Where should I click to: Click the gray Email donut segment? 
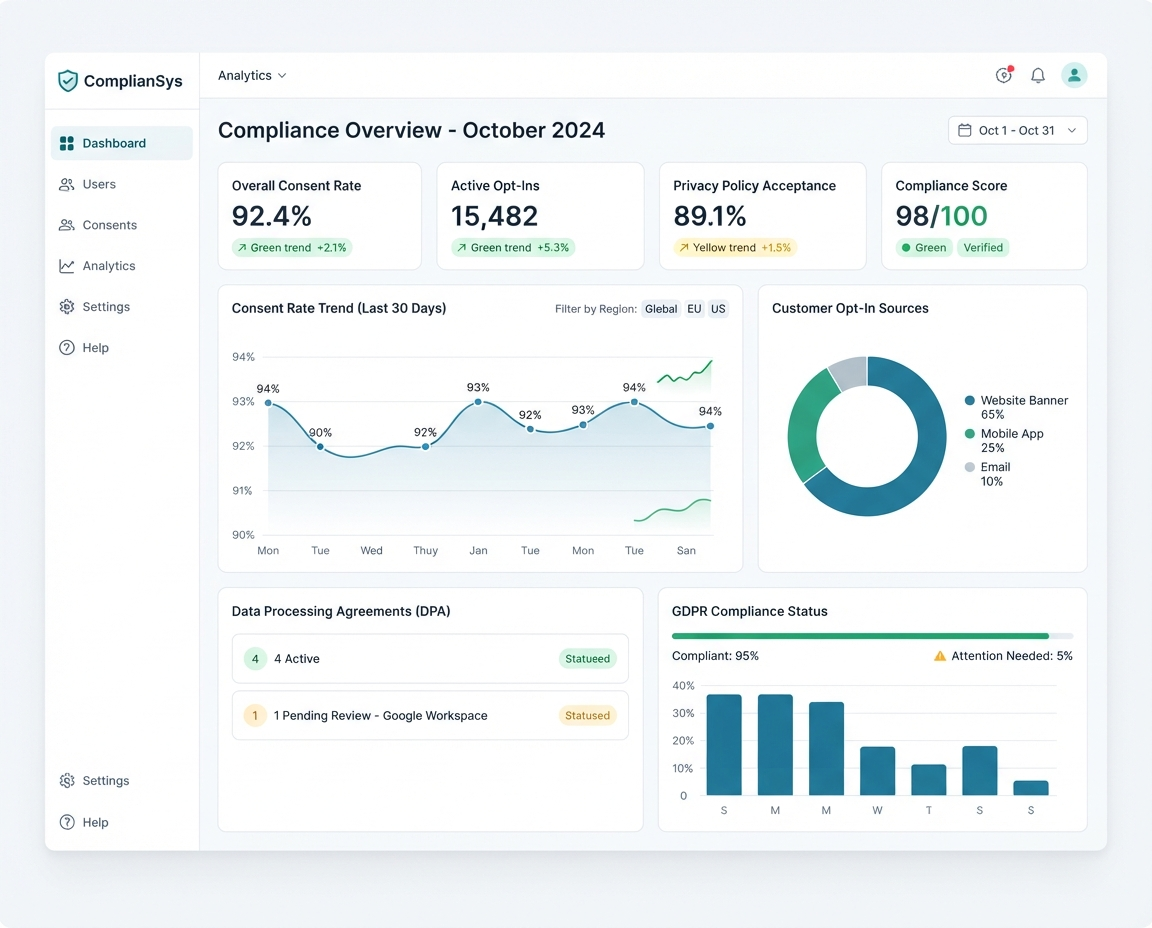point(851,372)
